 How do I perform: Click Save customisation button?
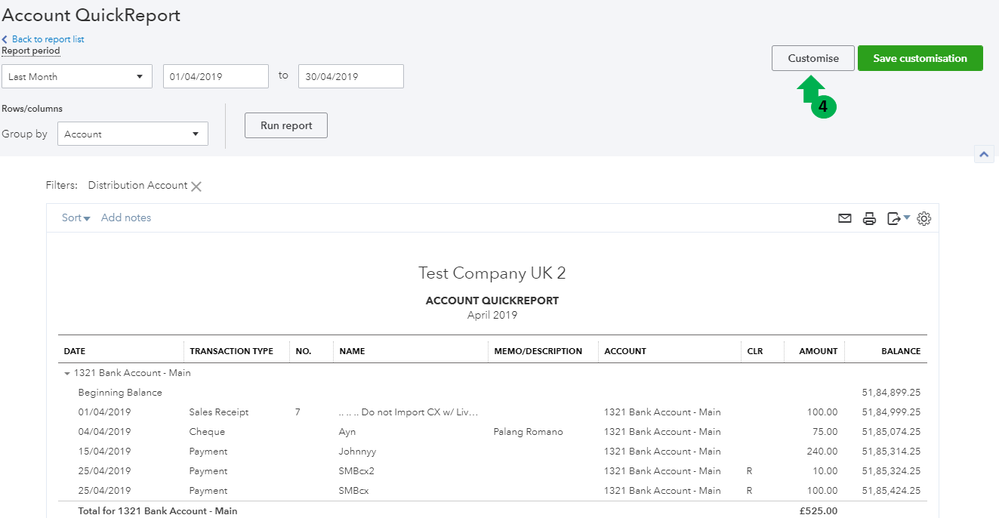pyautogui.click(x=920, y=58)
